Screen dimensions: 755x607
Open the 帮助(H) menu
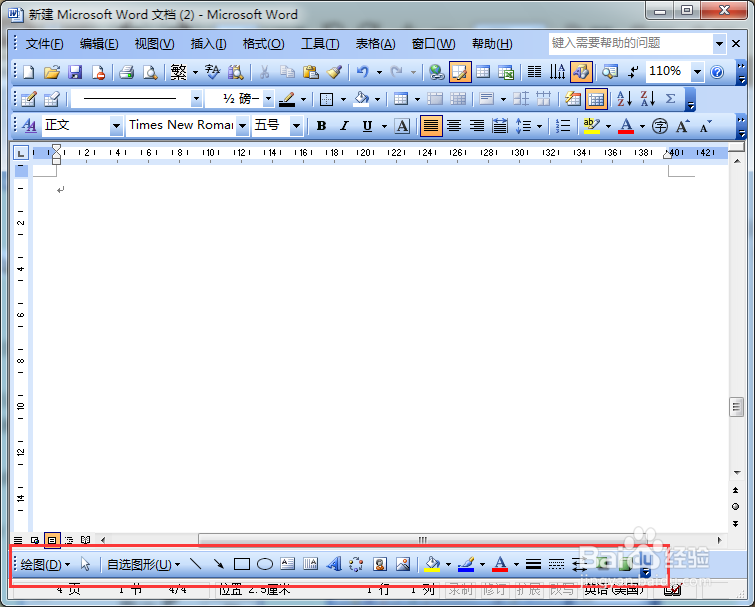pyautogui.click(x=492, y=44)
